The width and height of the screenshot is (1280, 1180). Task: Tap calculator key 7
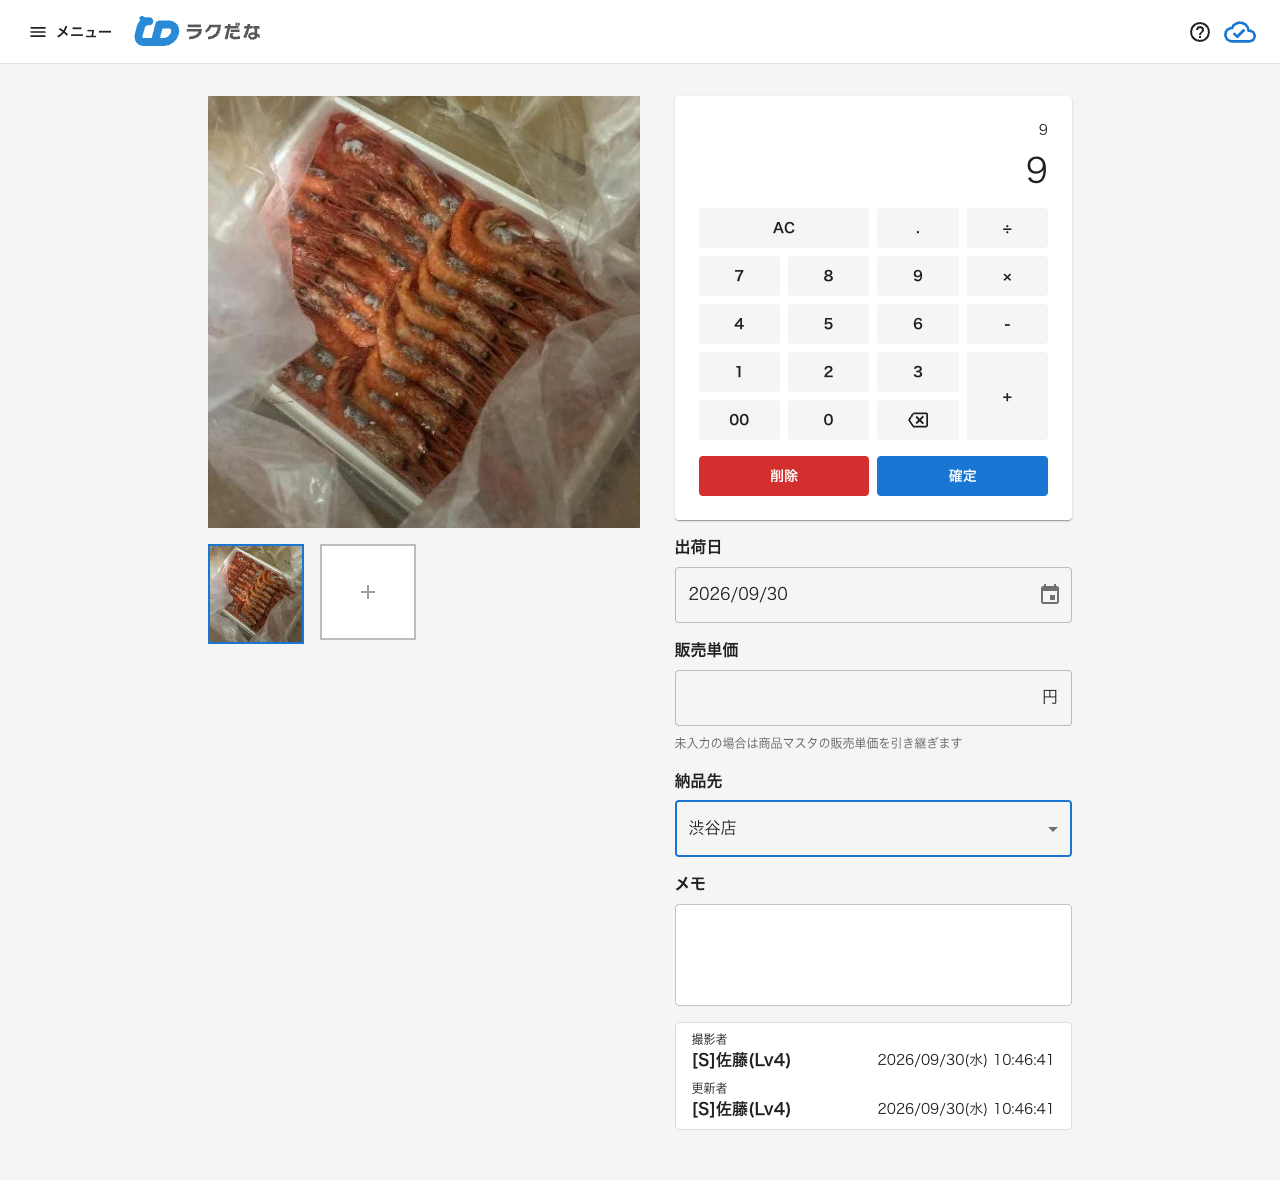(x=739, y=276)
